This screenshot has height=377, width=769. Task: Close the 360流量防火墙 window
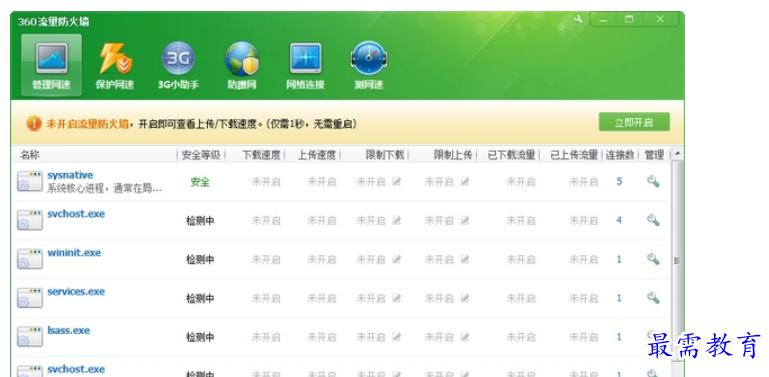pos(660,19)
